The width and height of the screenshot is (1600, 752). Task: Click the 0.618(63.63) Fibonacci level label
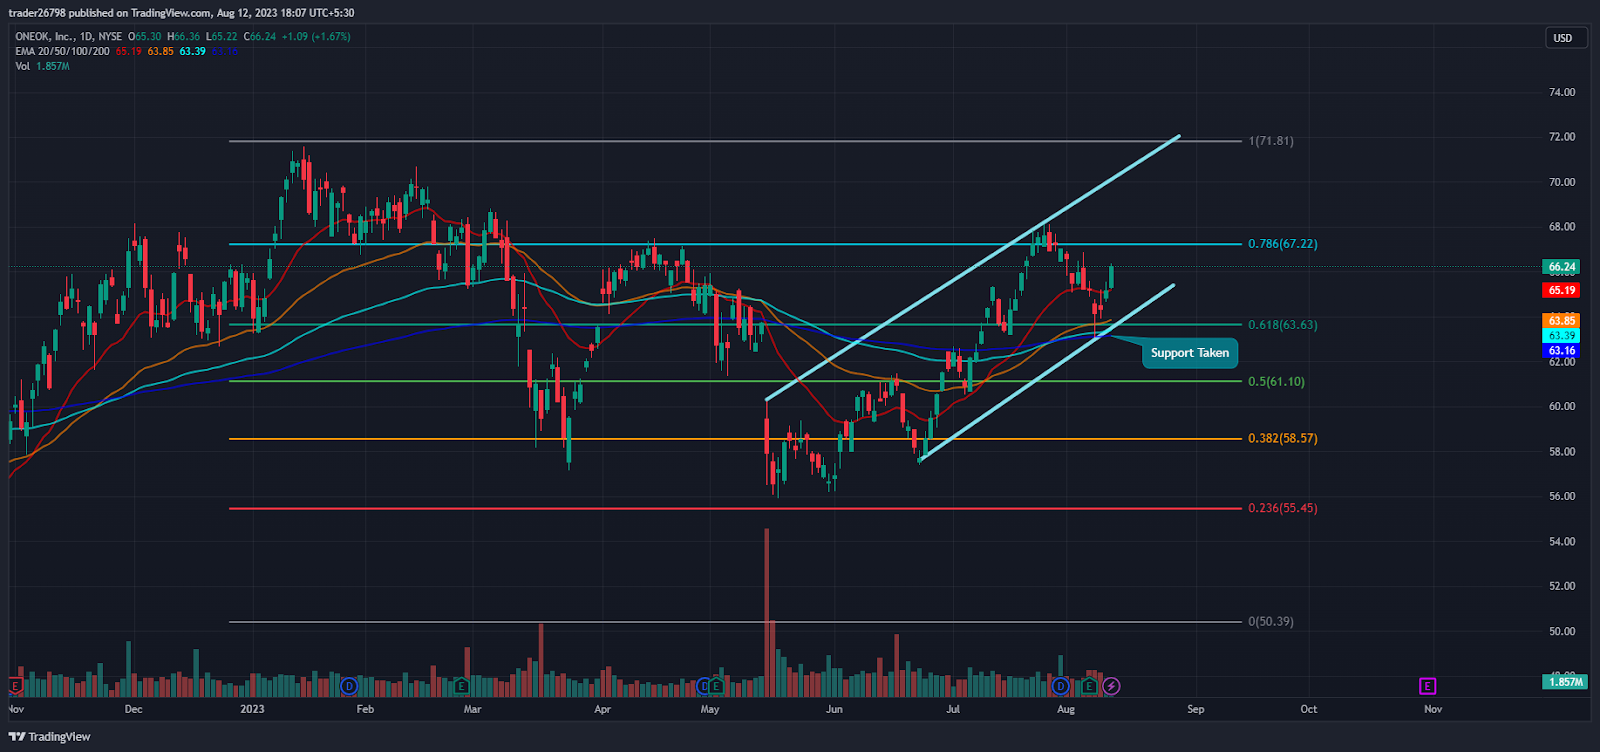click(1283, 325)
